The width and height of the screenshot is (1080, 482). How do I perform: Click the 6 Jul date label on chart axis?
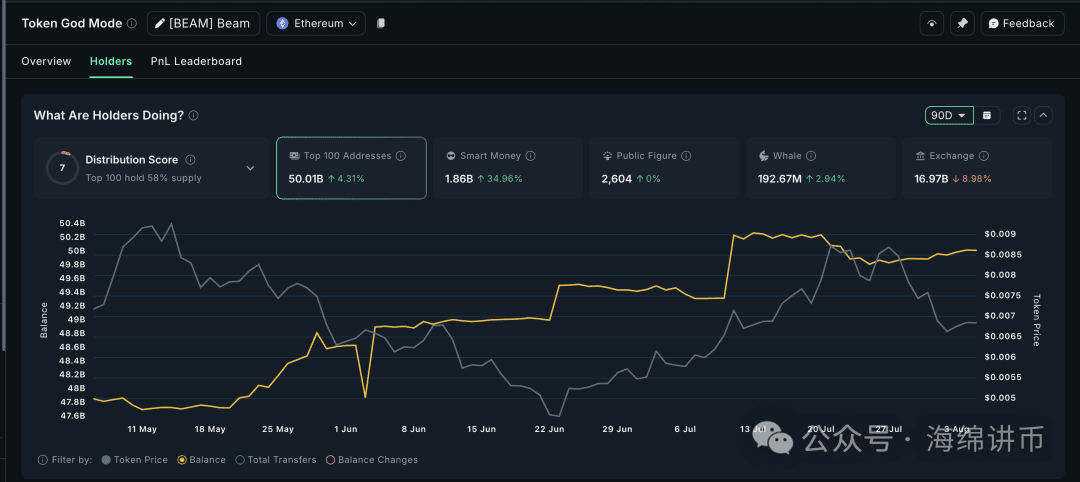point(685,429)
